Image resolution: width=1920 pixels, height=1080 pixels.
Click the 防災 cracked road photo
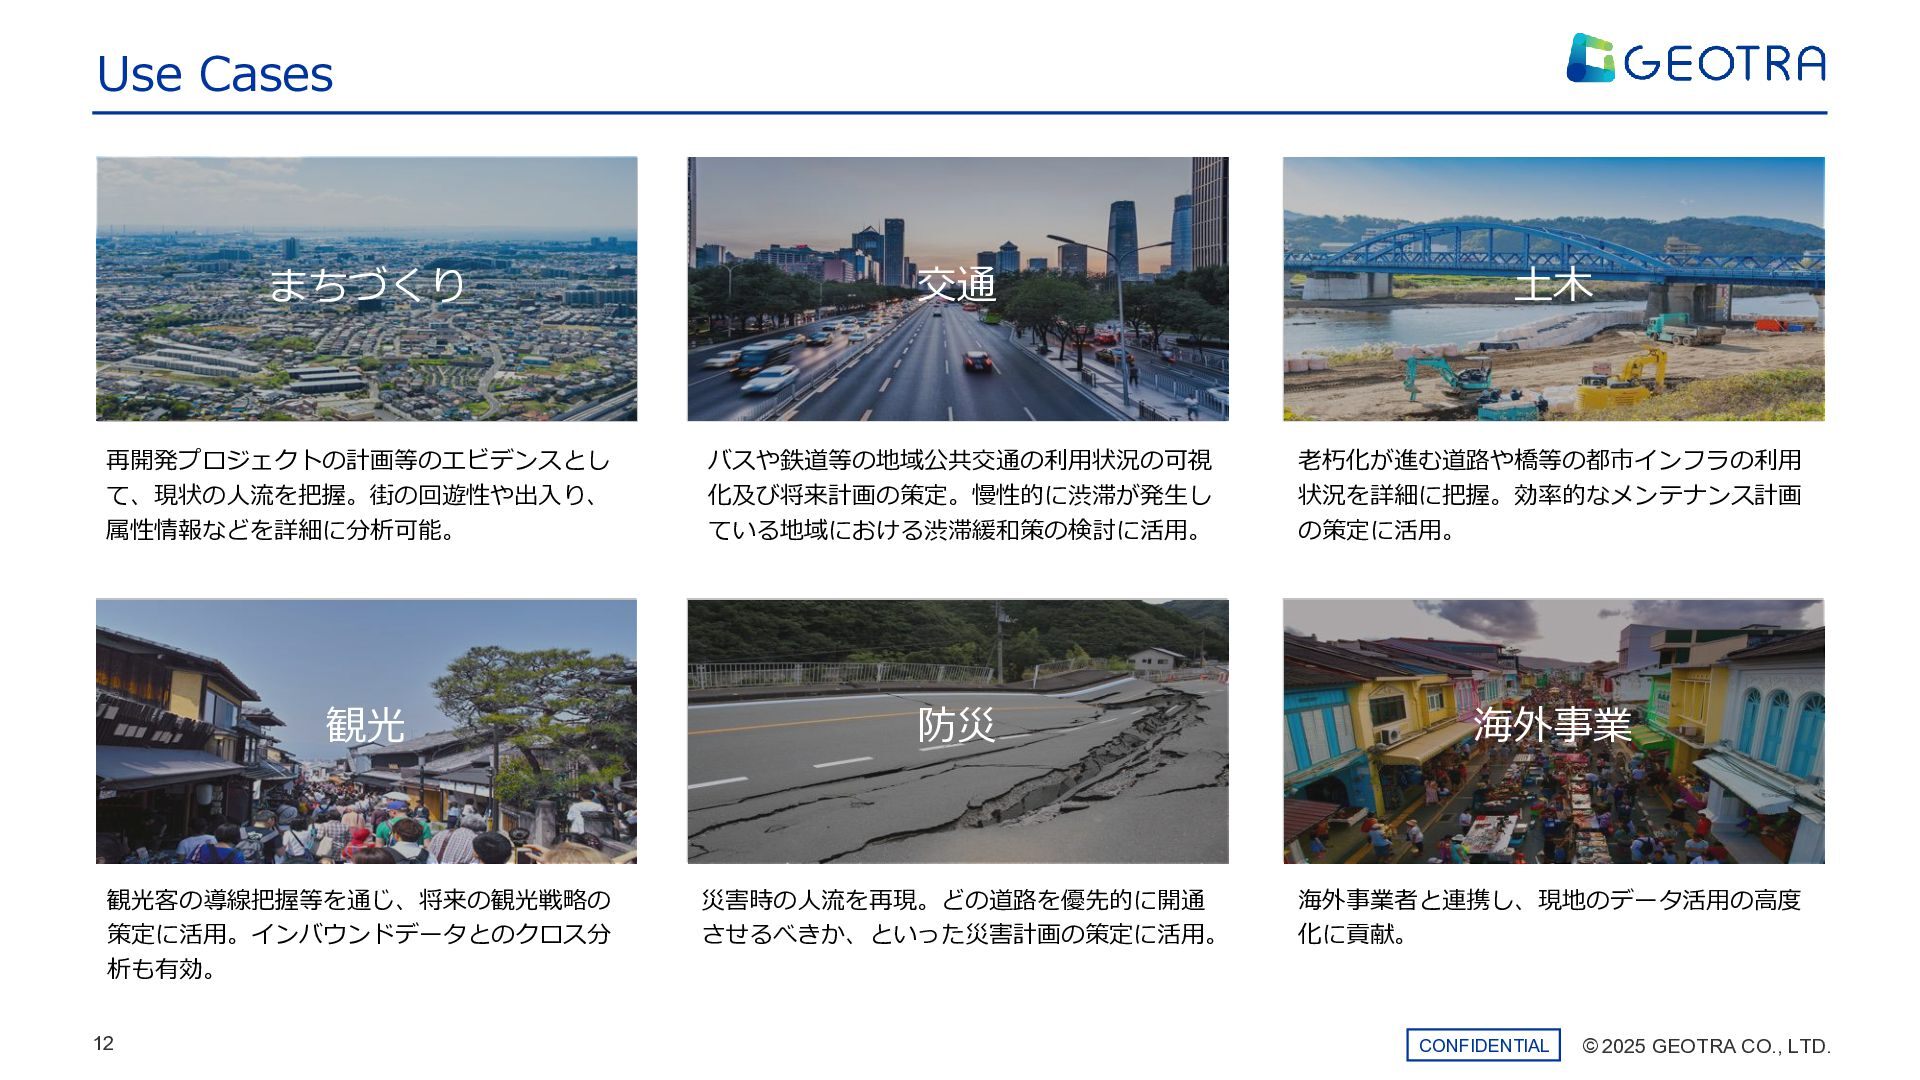957,800
